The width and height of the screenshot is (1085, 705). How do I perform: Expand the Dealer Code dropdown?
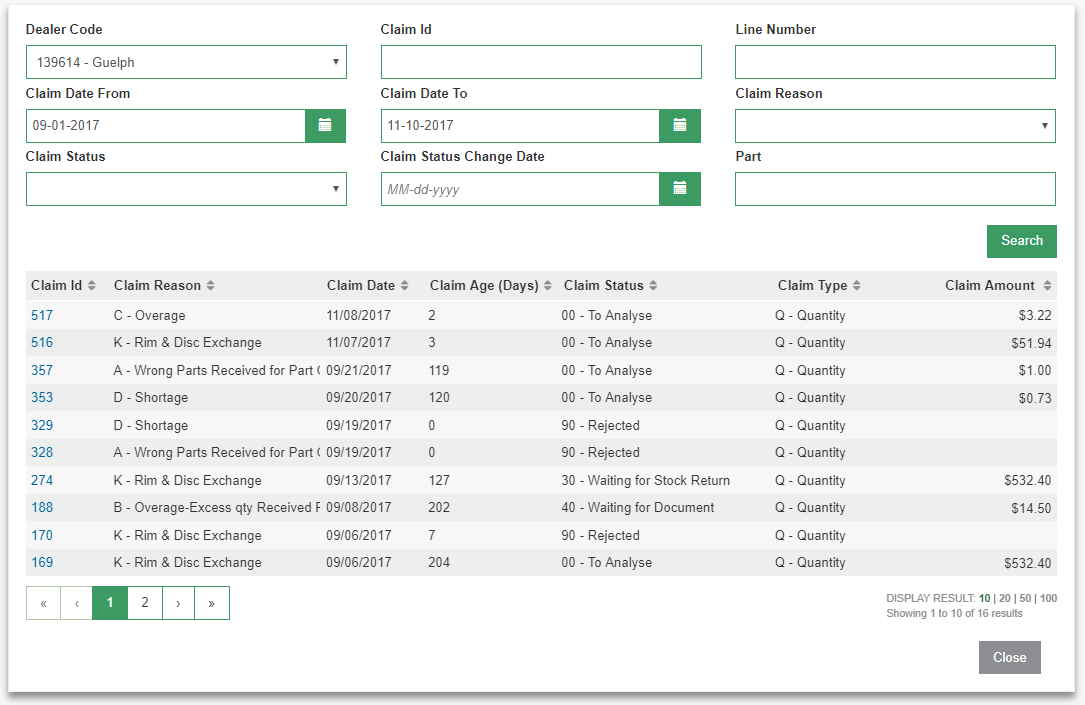[x=186, y=62]
